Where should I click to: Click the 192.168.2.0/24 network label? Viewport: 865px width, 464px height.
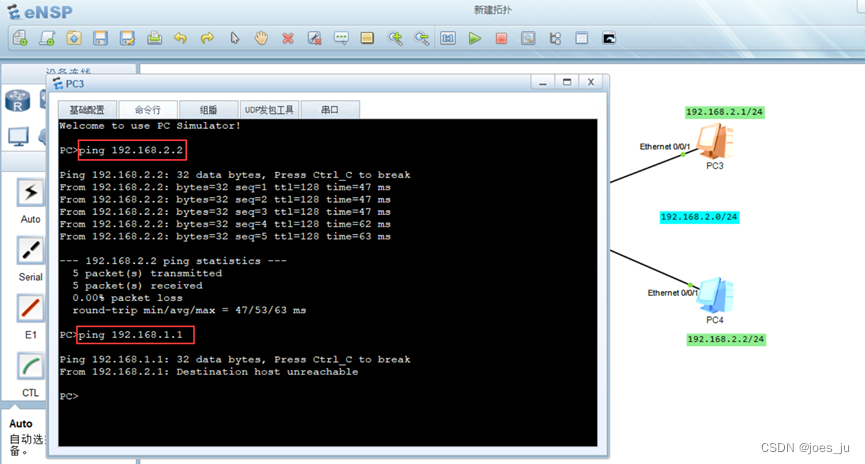[x=699, y=217]
